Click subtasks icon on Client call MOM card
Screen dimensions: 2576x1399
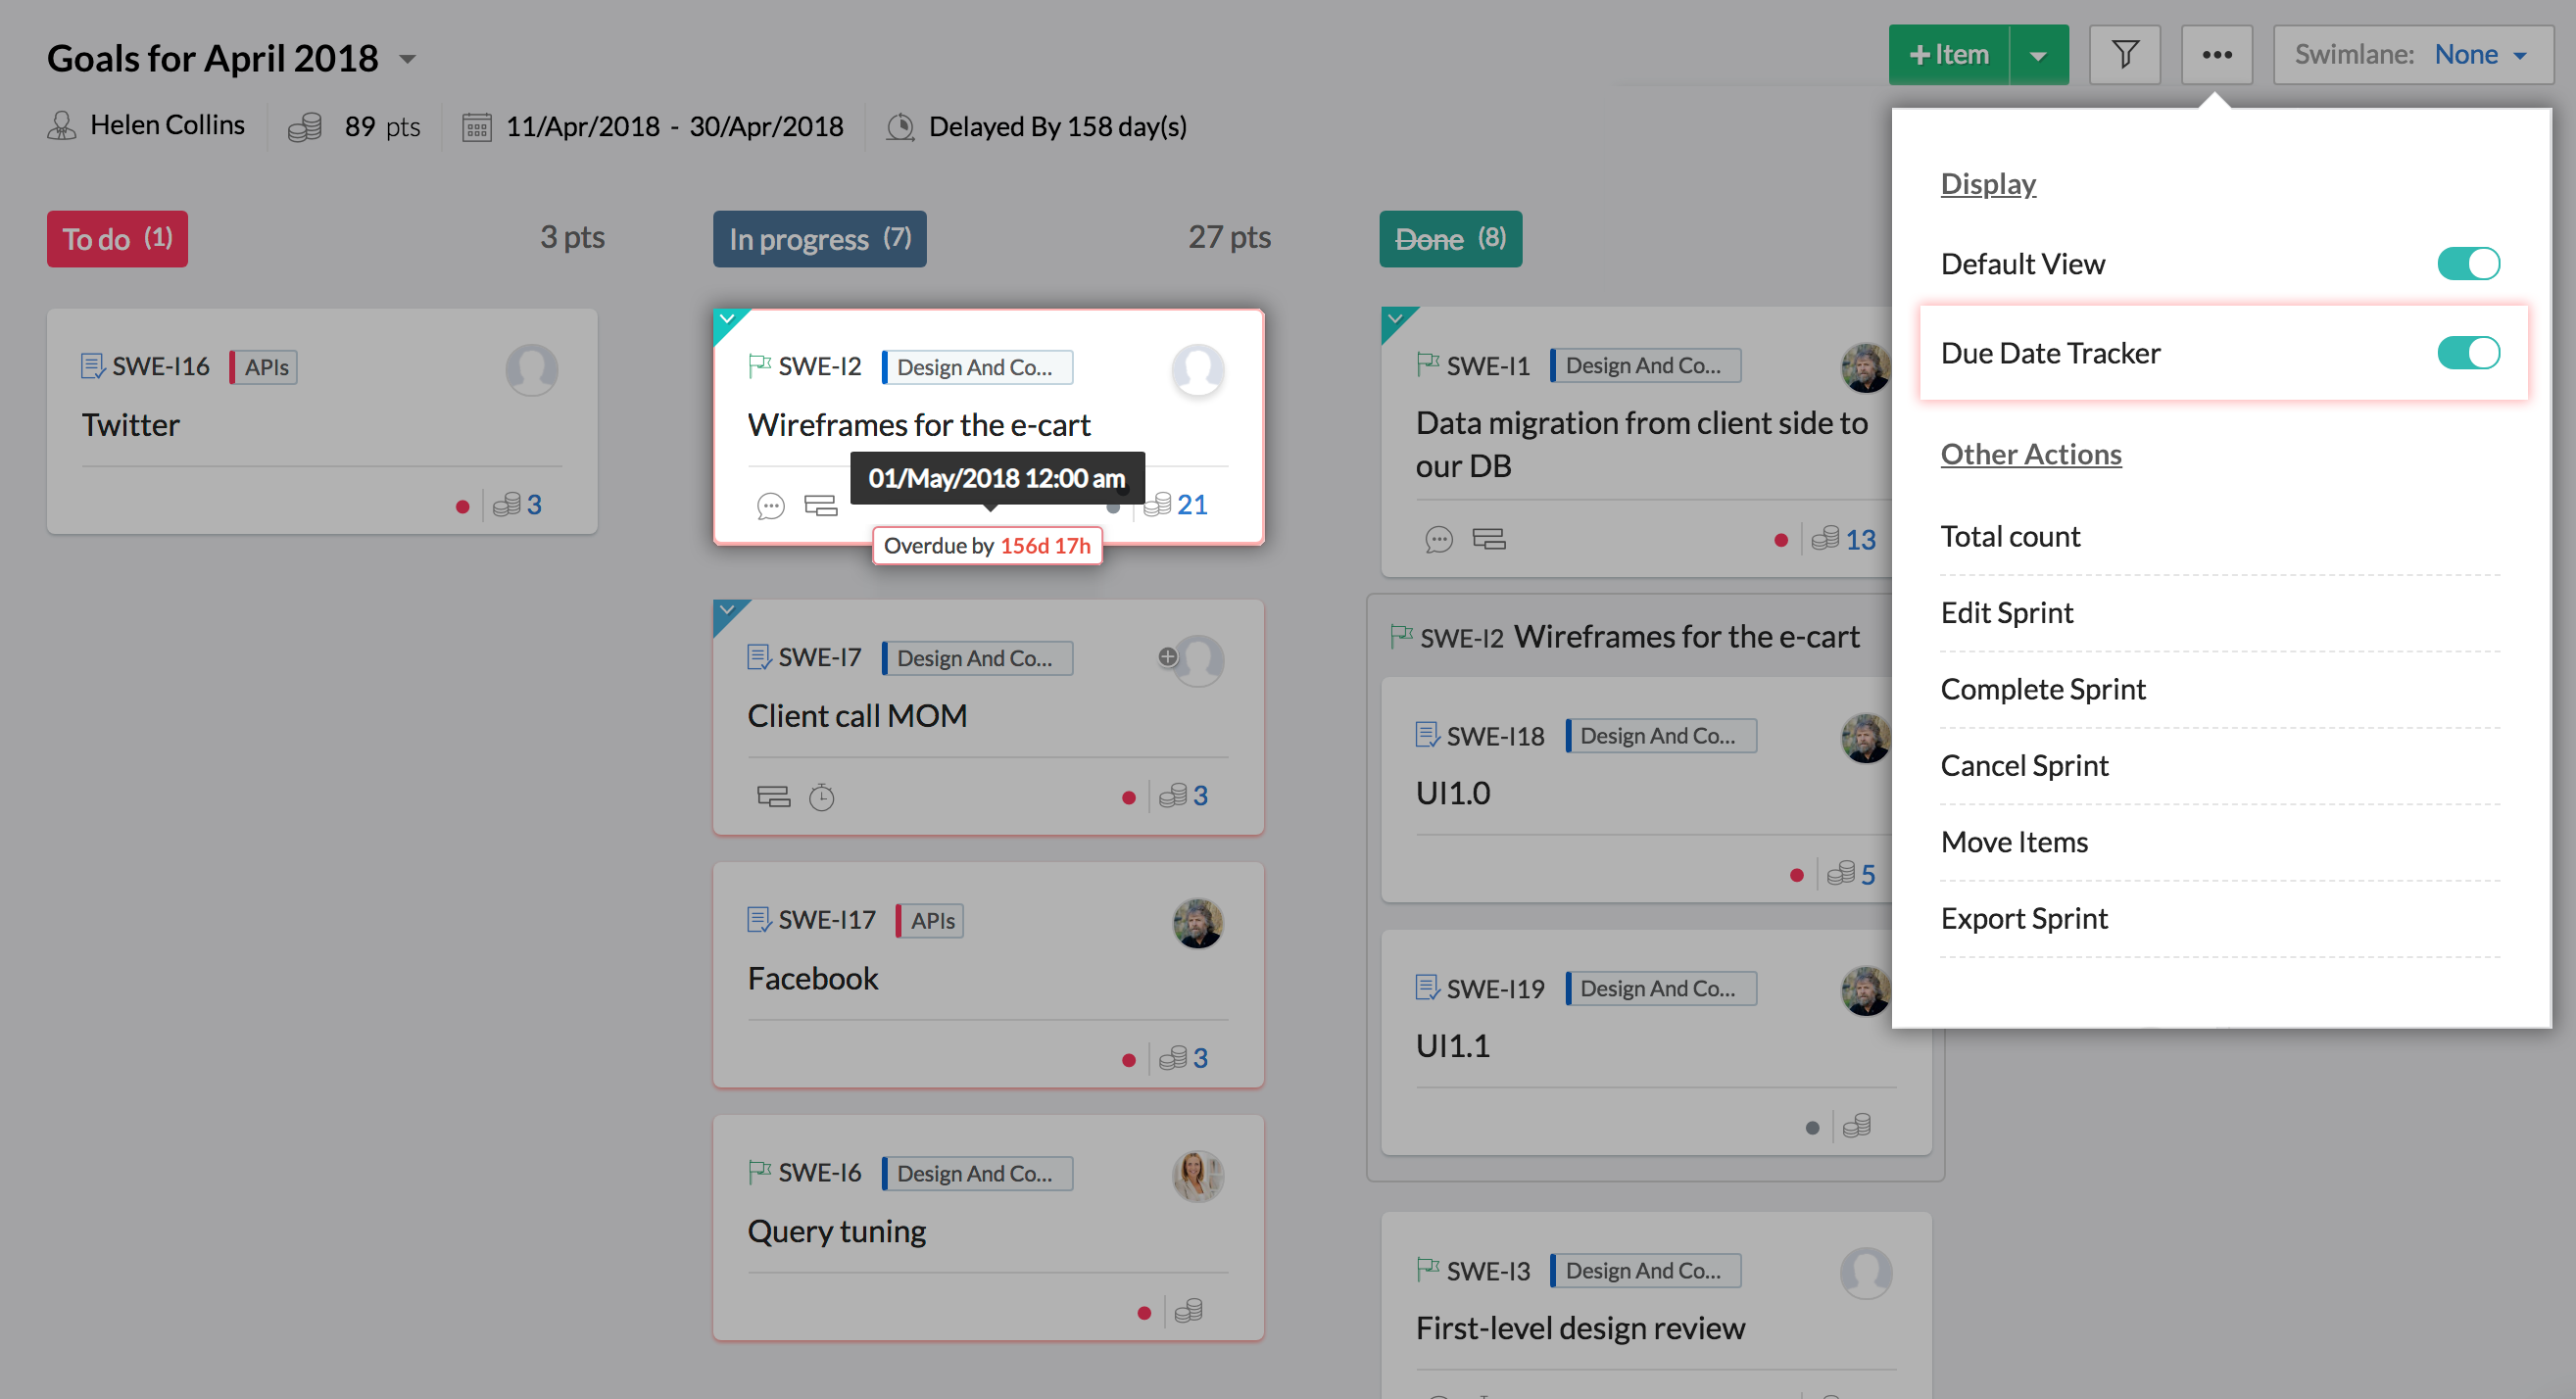773,797
